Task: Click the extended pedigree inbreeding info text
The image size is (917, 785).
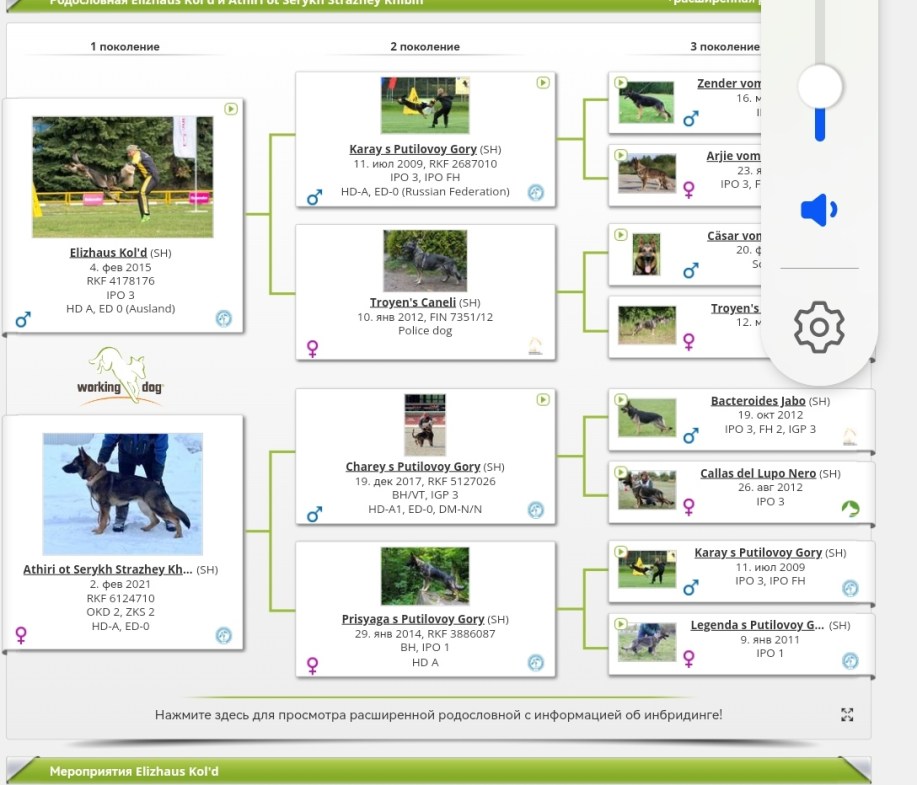Action: [x=438, y=715]
